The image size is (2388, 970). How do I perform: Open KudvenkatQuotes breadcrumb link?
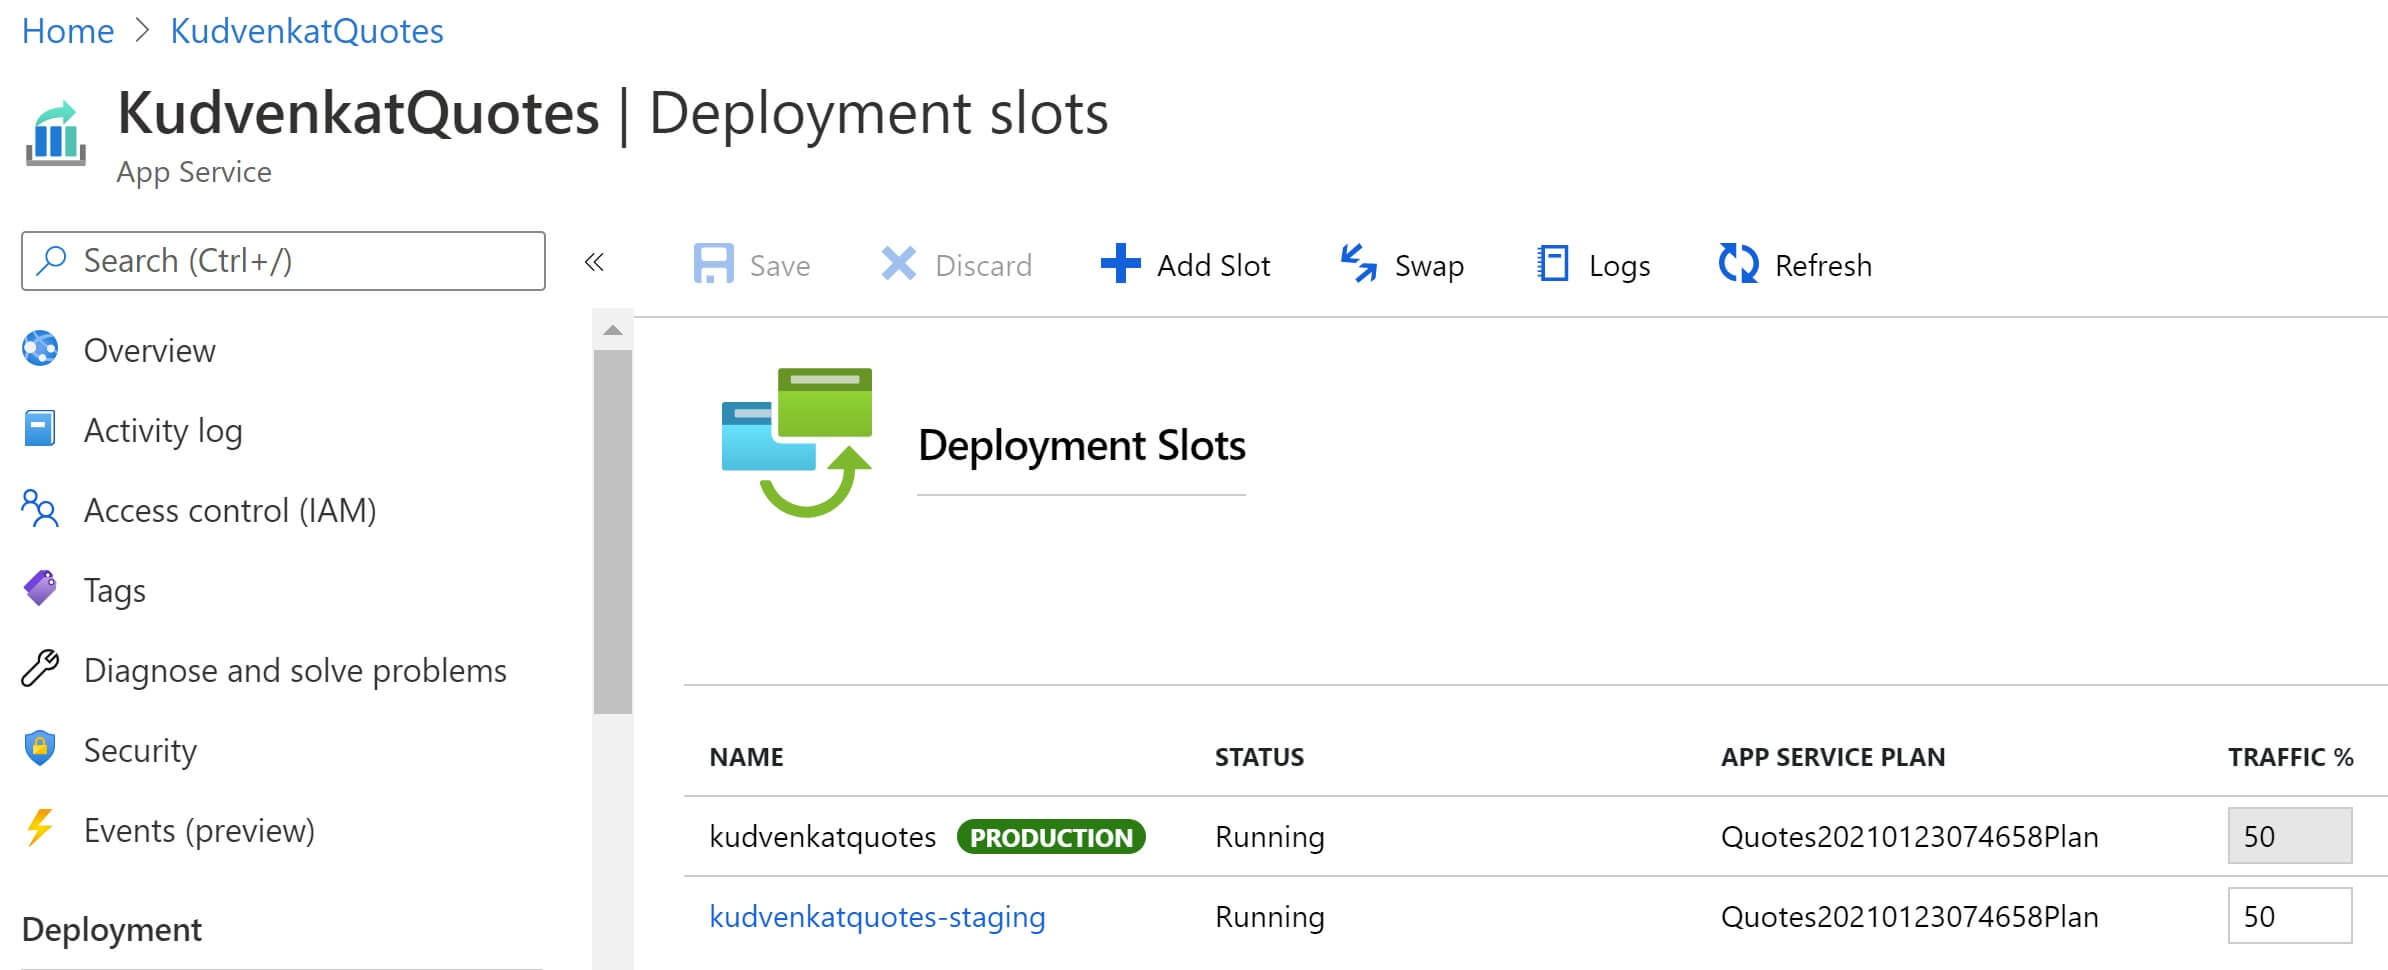click(307, 31)
